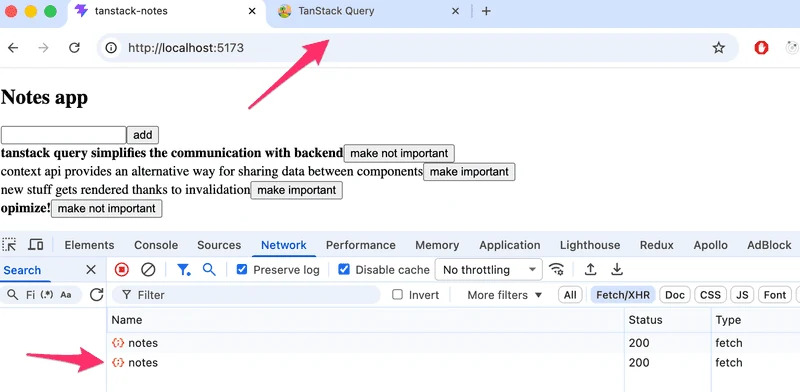800x392 pixels.
Task: Make new stuff invalidation note important
Action: [296, 190]
